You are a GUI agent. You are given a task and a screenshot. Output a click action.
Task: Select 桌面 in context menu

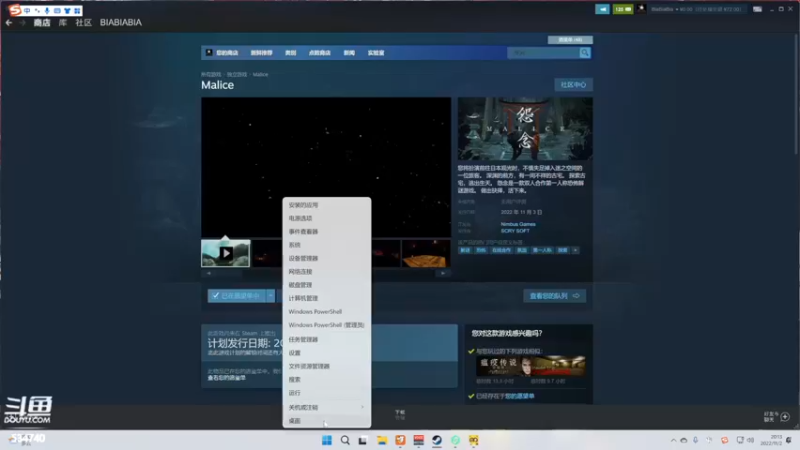click(x=327, y=420)
